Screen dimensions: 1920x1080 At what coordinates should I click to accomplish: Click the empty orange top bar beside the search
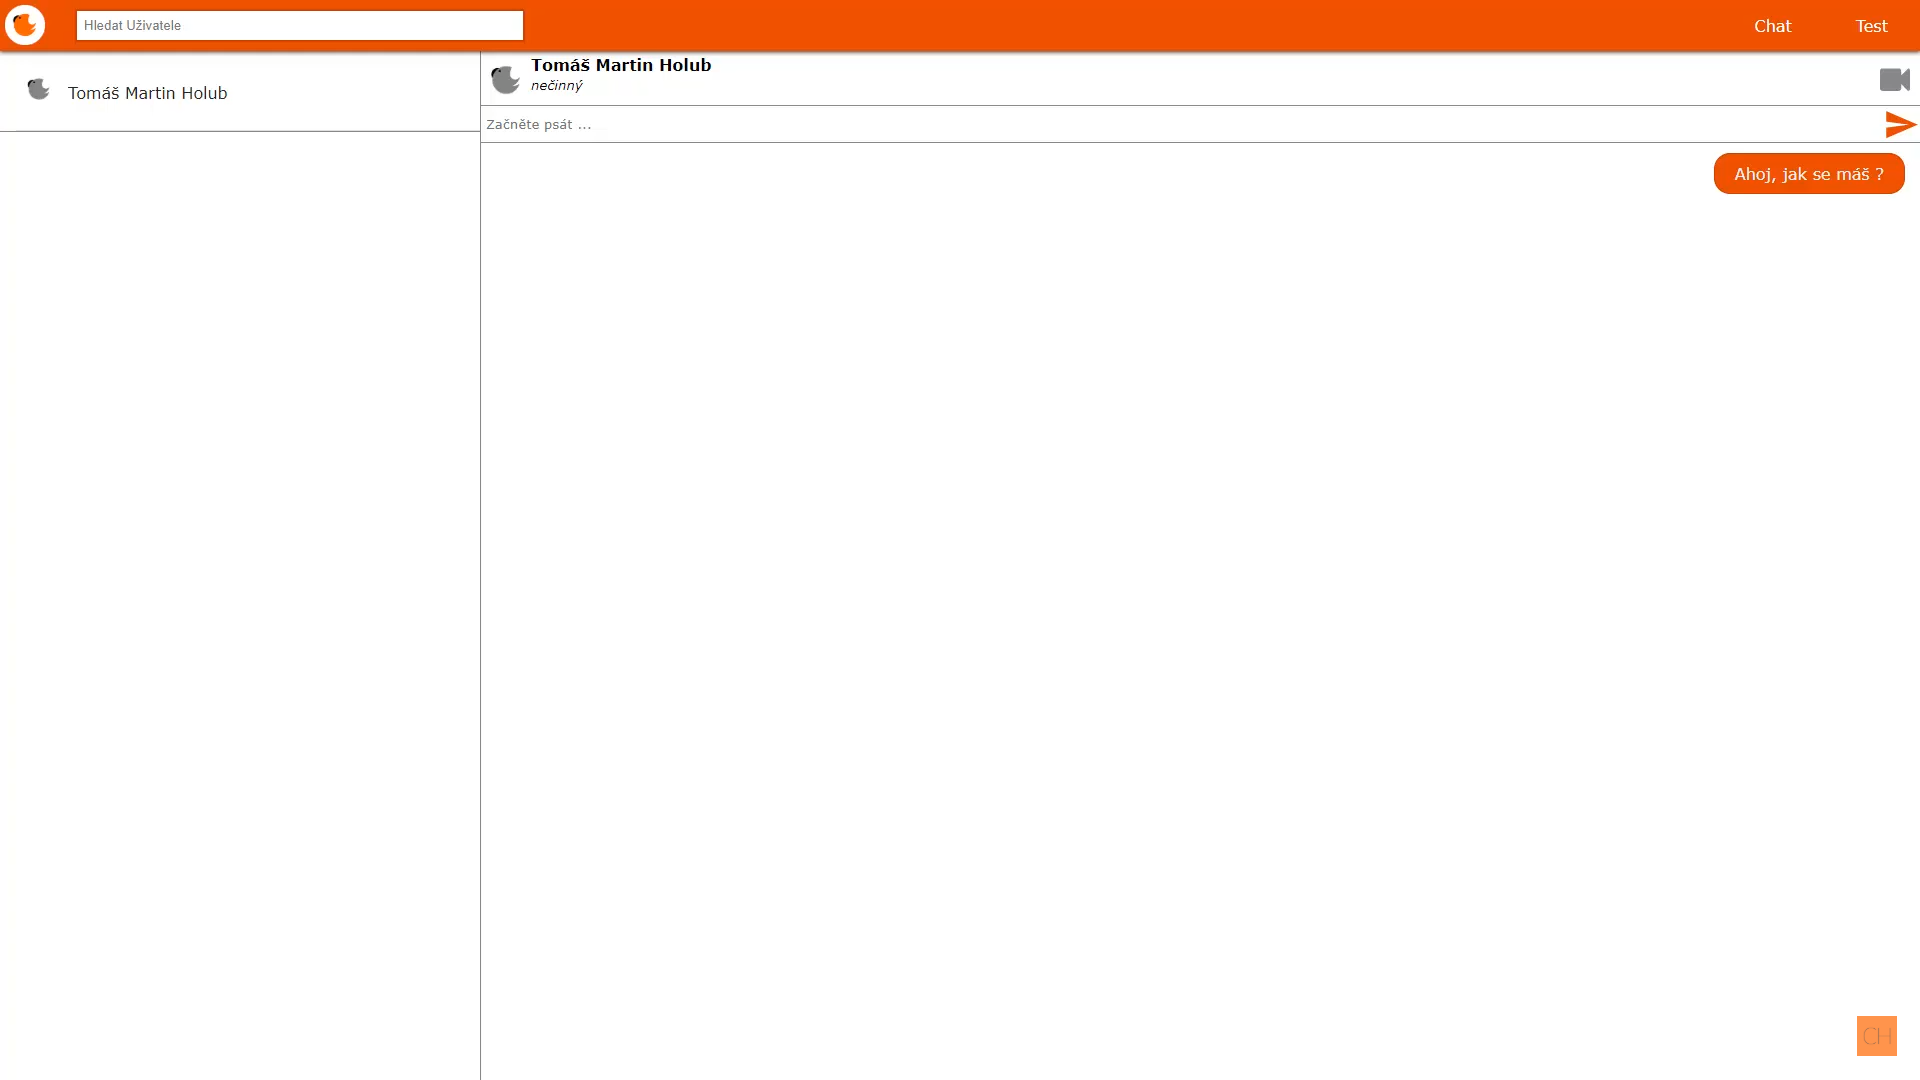click(x=1100, y=25)
